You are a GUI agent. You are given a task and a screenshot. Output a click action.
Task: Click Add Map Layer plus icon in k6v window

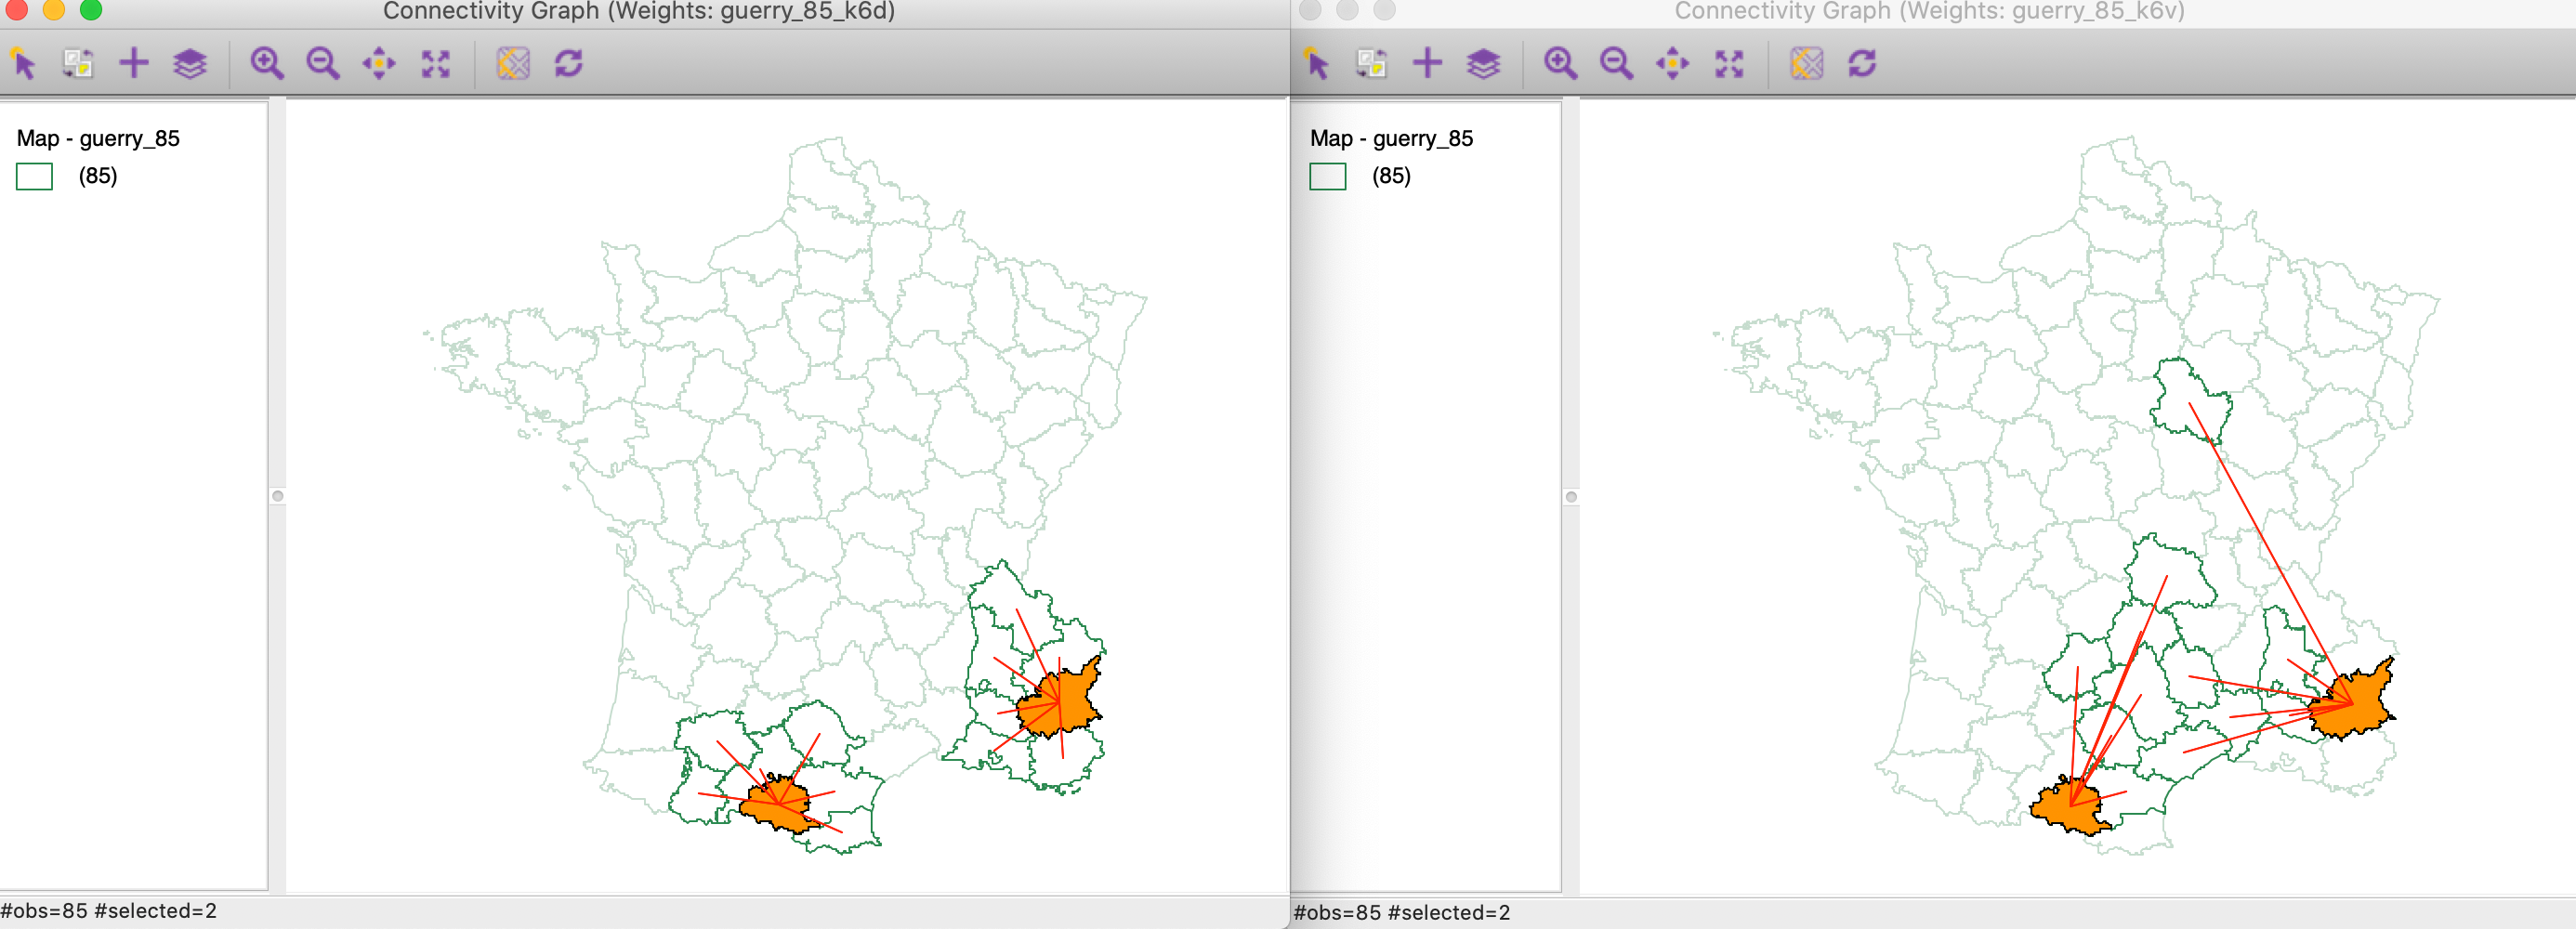tap(1427, 64)
